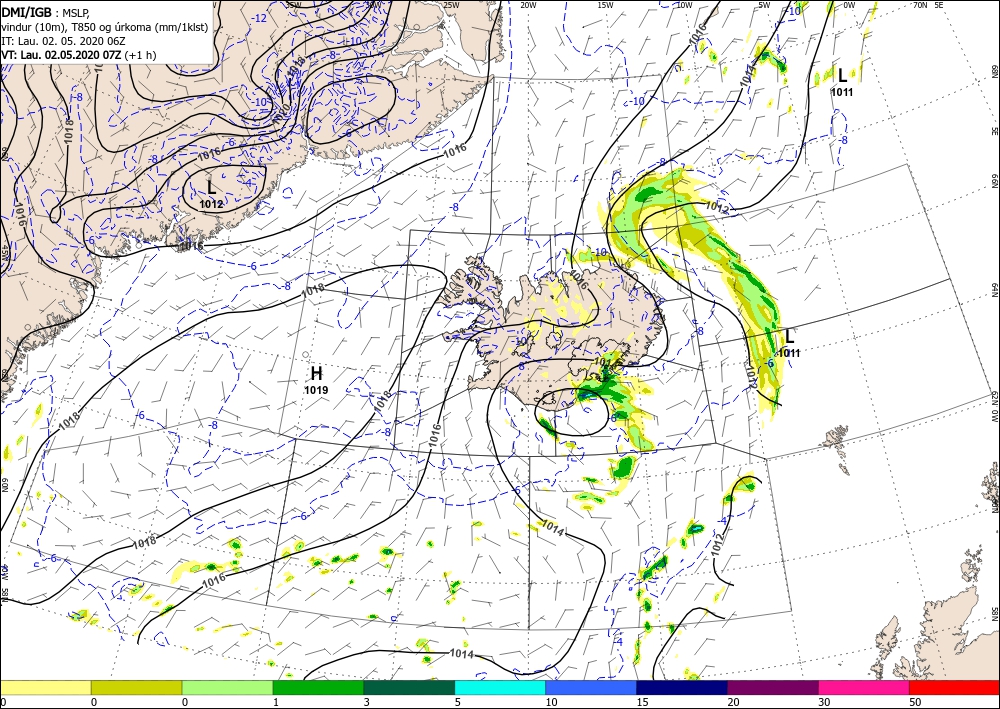
Task: Click the '1019' pressure value under the H
Action: (x=316, y=390)
